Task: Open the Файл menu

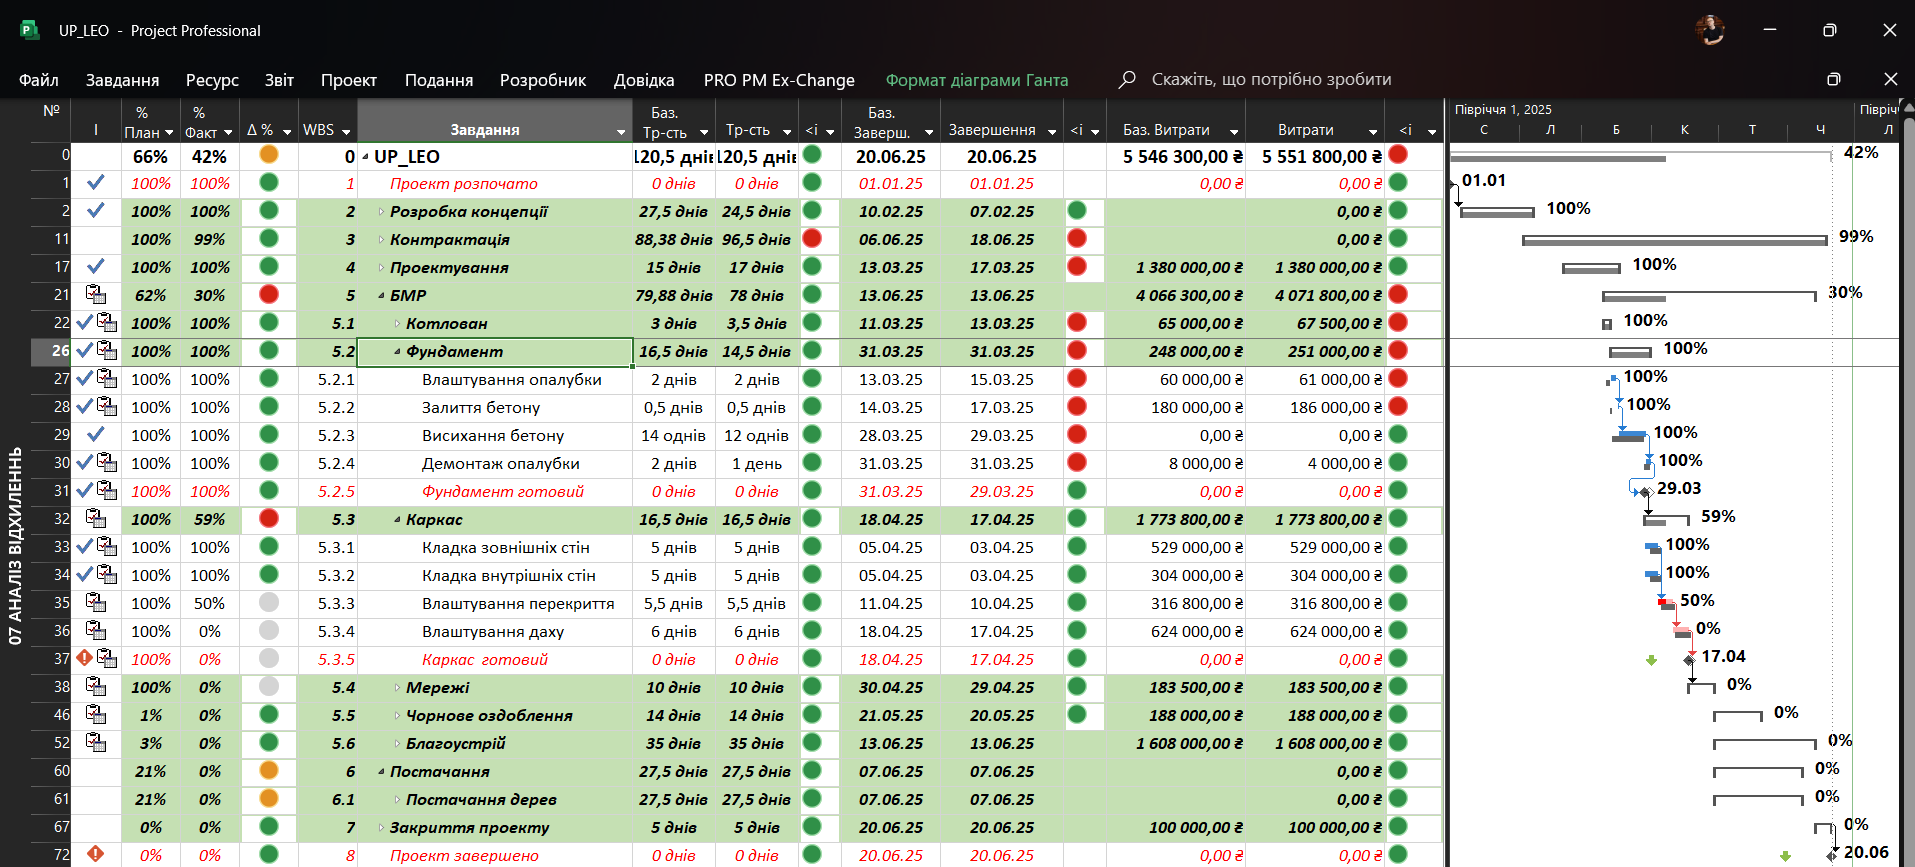Action: coord(39,80)
